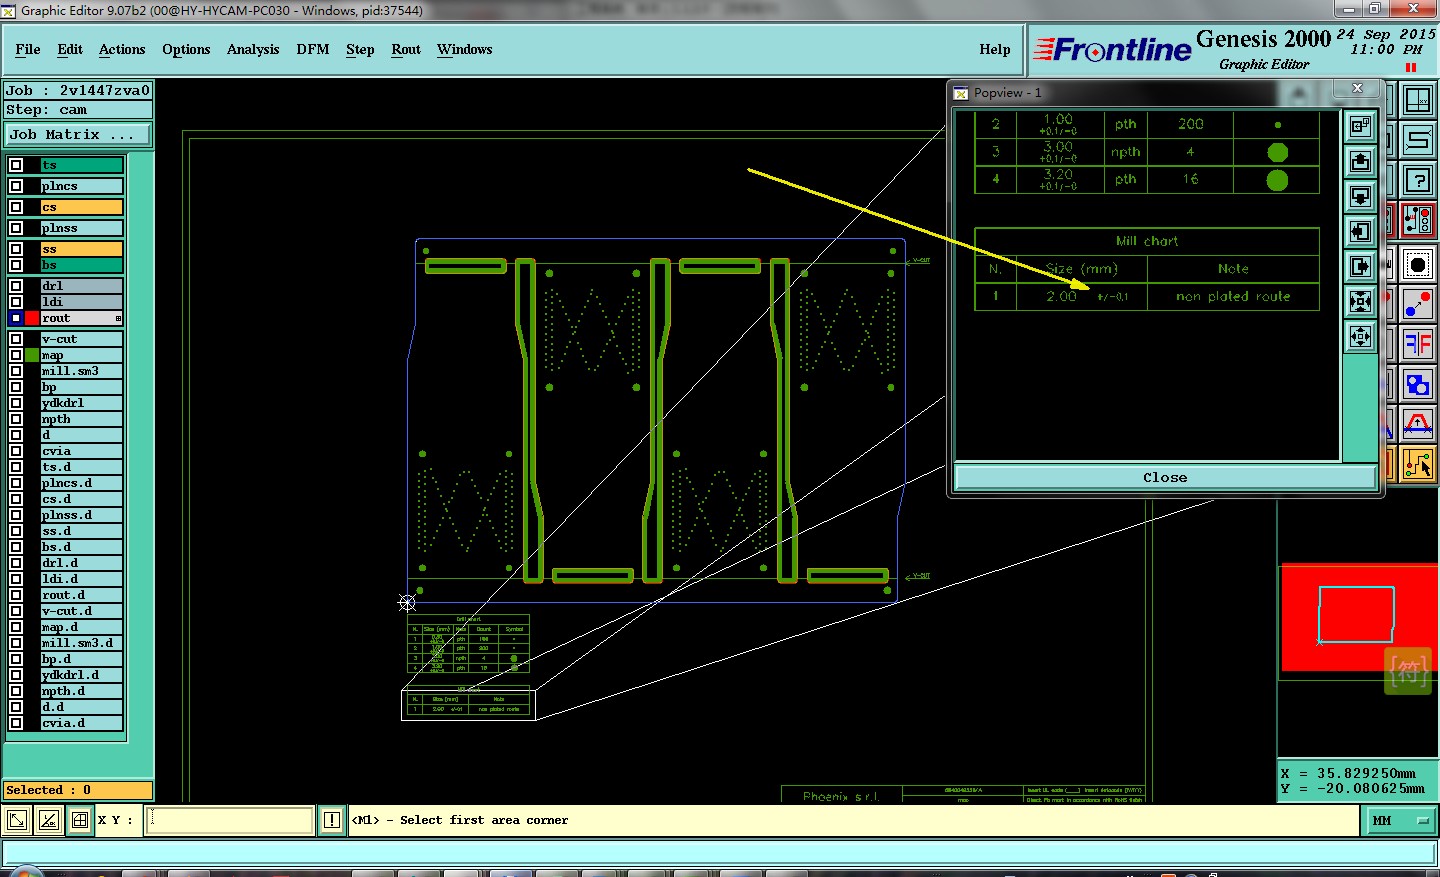
Task: Open the Actions menu
Action: pyautogui.click(x=122, y=49)
